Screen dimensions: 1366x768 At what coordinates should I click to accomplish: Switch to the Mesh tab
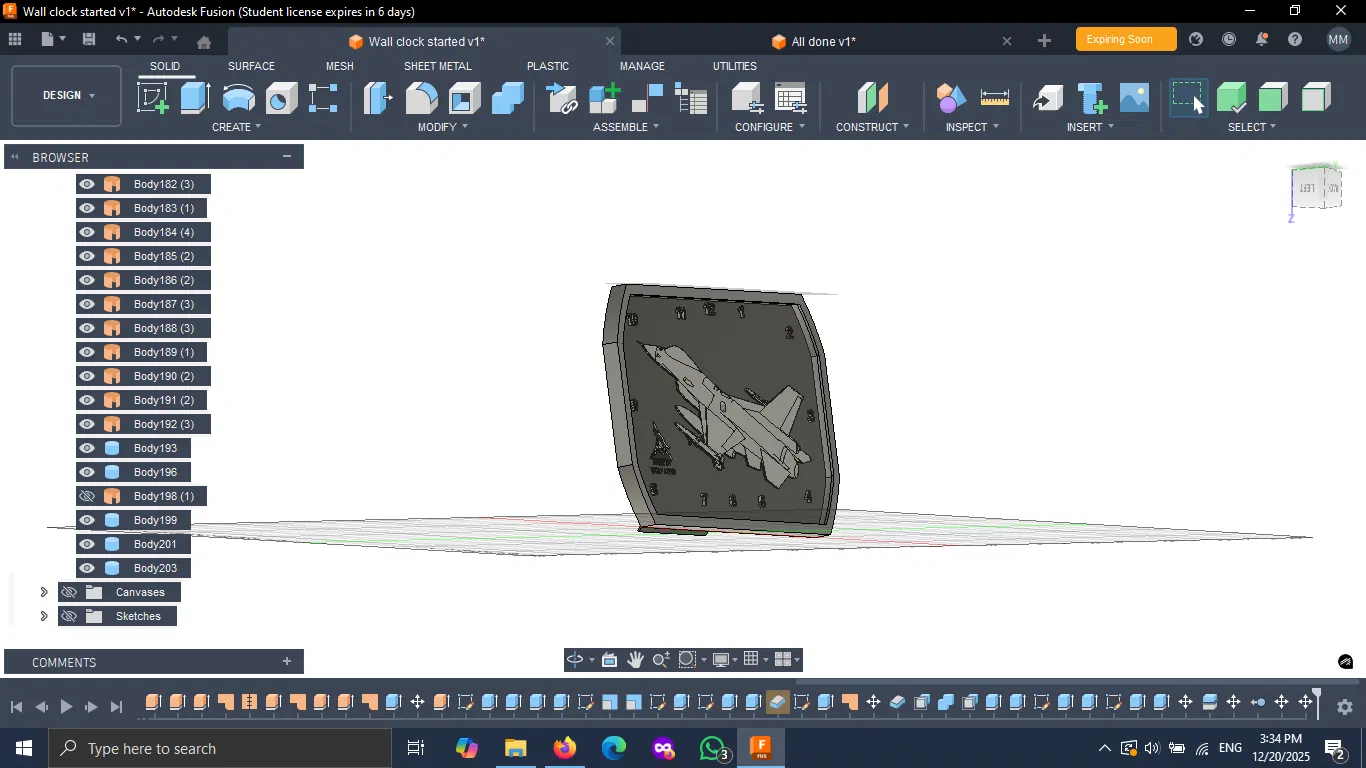click(340, 66)
